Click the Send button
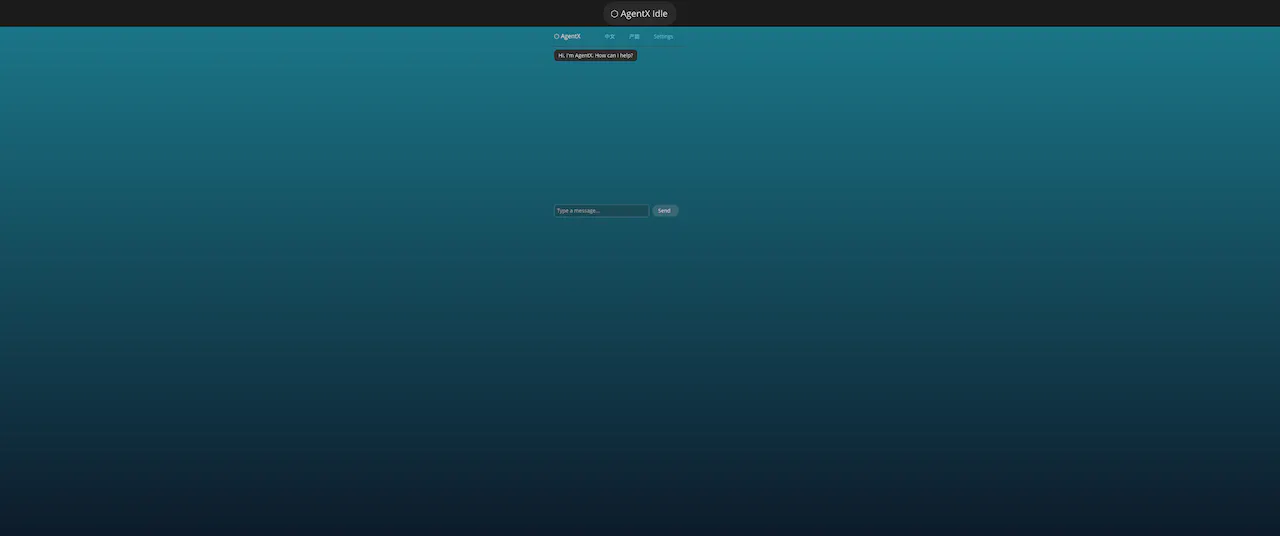The image size is (1280, 536). (x=665, y=211)
